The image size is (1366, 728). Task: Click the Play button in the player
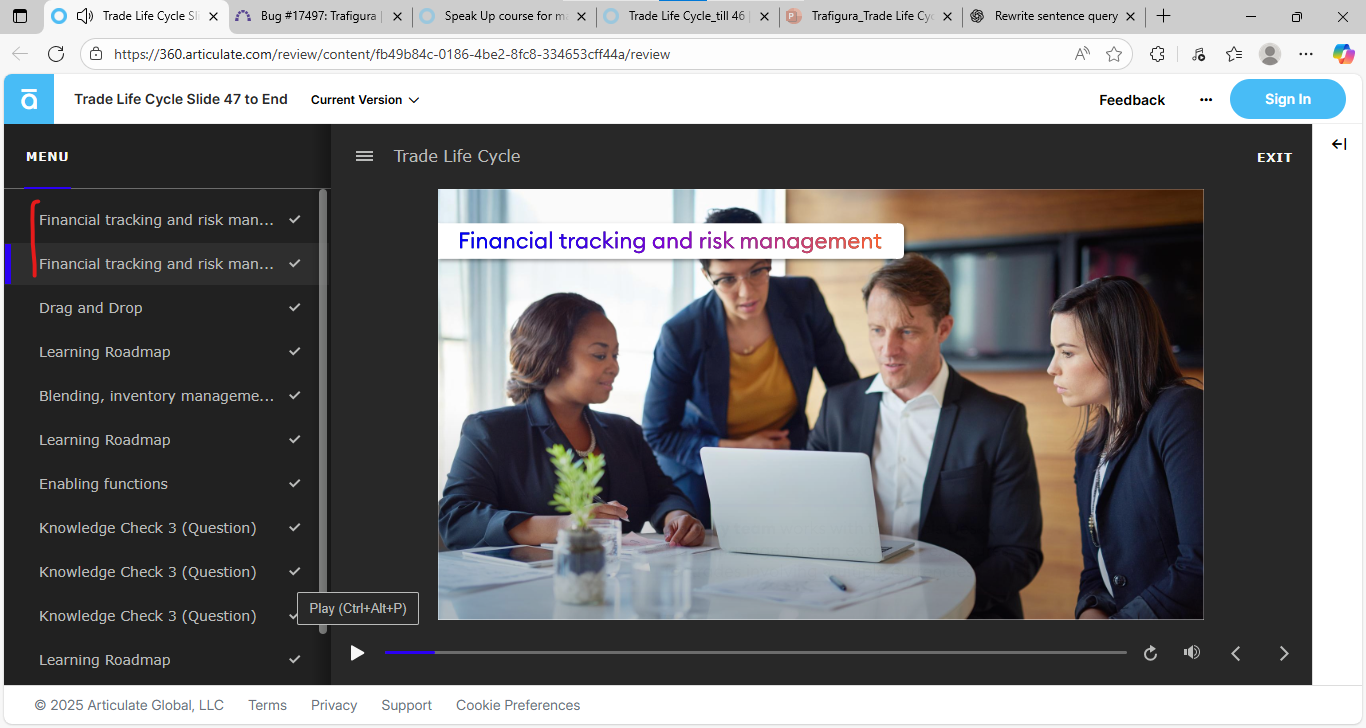click(357, 653)
